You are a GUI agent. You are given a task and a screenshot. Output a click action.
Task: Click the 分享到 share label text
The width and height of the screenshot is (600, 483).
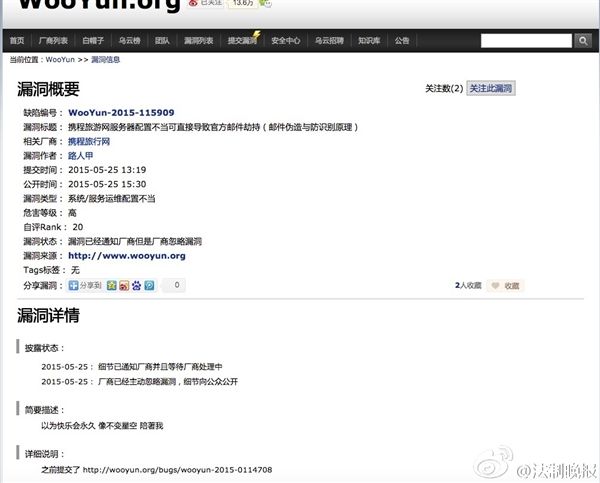[x=91, y=285]
